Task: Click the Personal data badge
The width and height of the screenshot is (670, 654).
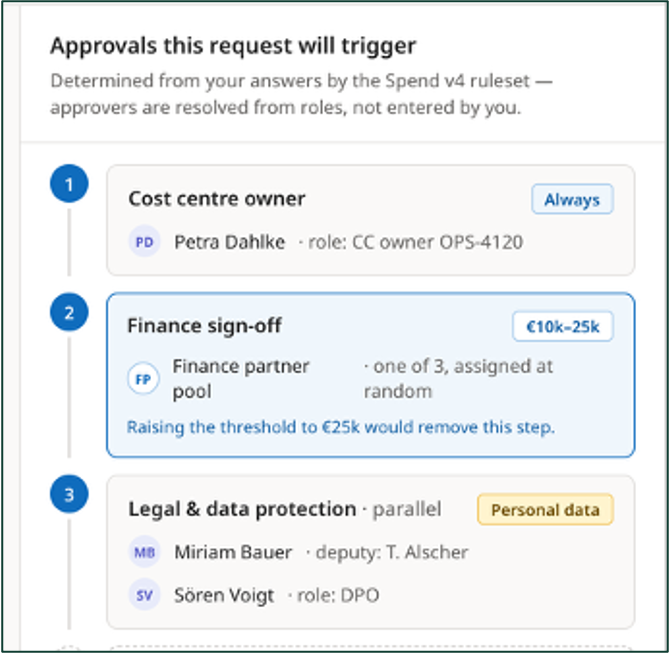Action: tap(545, 510)
